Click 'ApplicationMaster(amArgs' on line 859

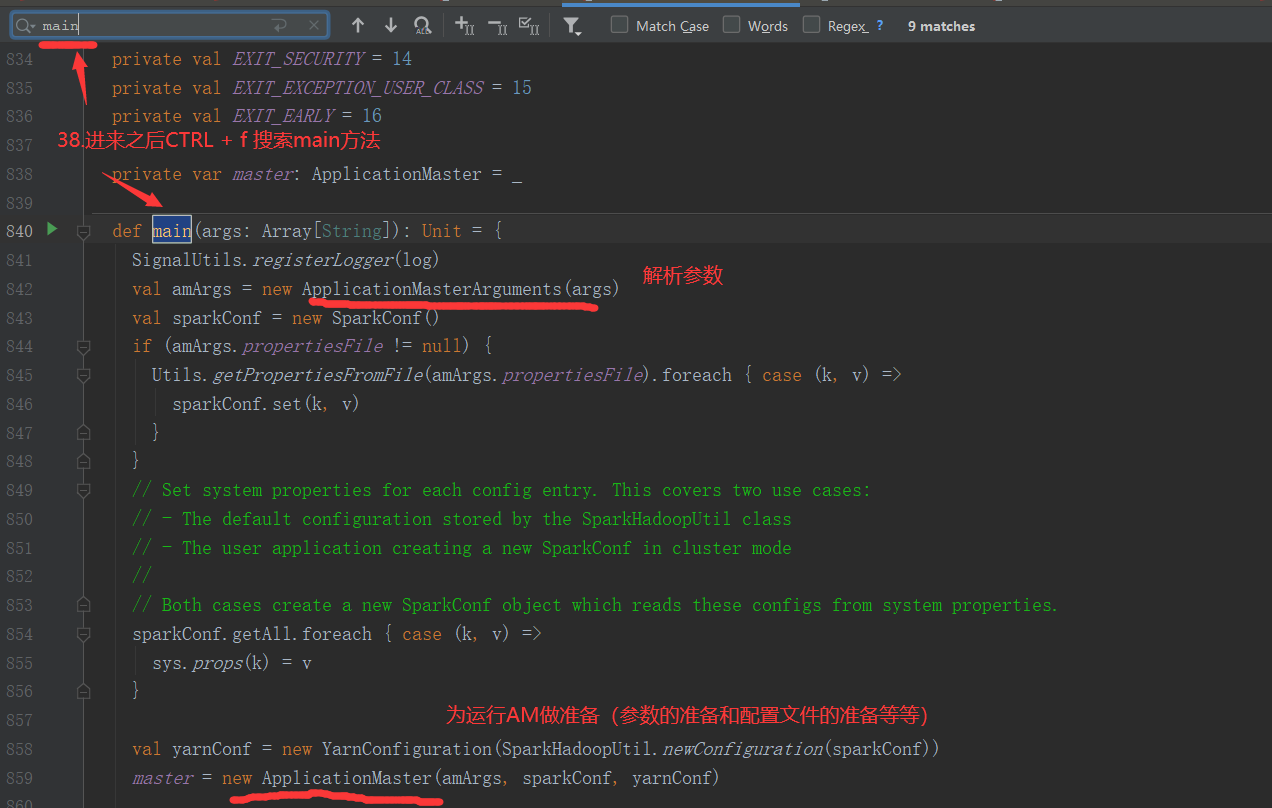[x=382, y=778]
